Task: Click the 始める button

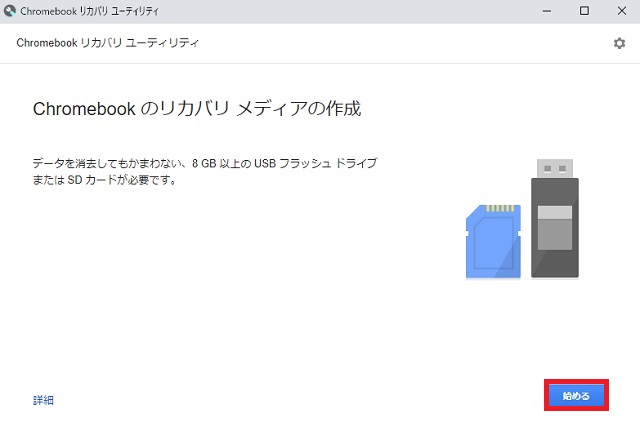Action: click(576, 395)
